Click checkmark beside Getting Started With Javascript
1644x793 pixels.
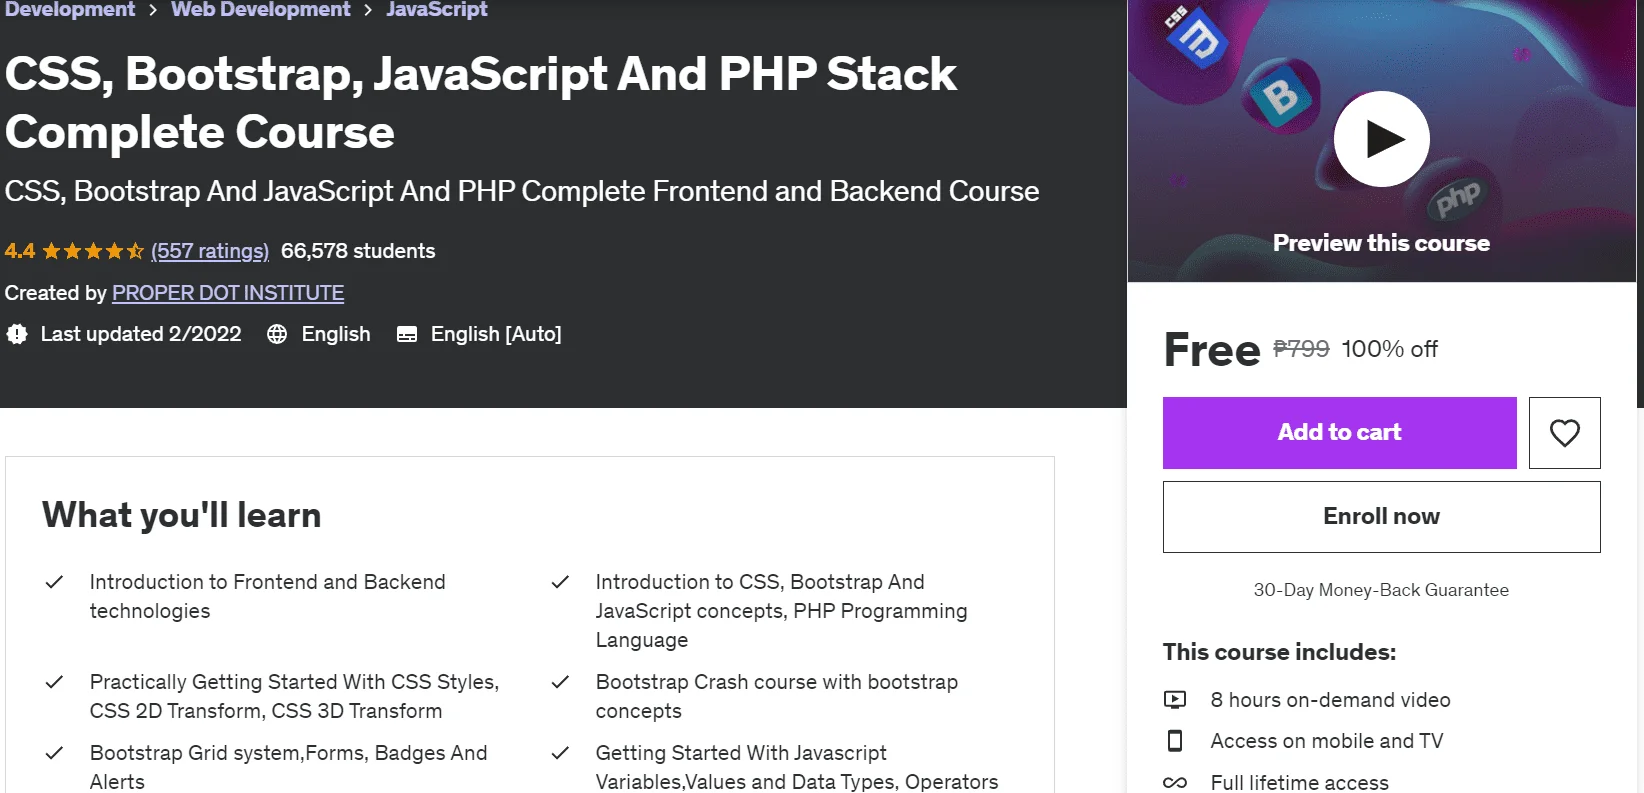tap(560, 753)
